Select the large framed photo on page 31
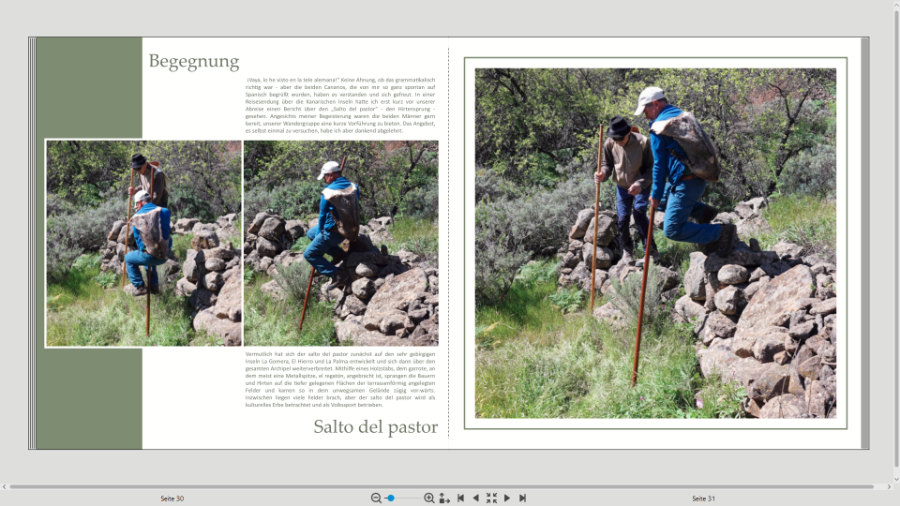This screenshot has width=900, height=506. tap(655, 243)
